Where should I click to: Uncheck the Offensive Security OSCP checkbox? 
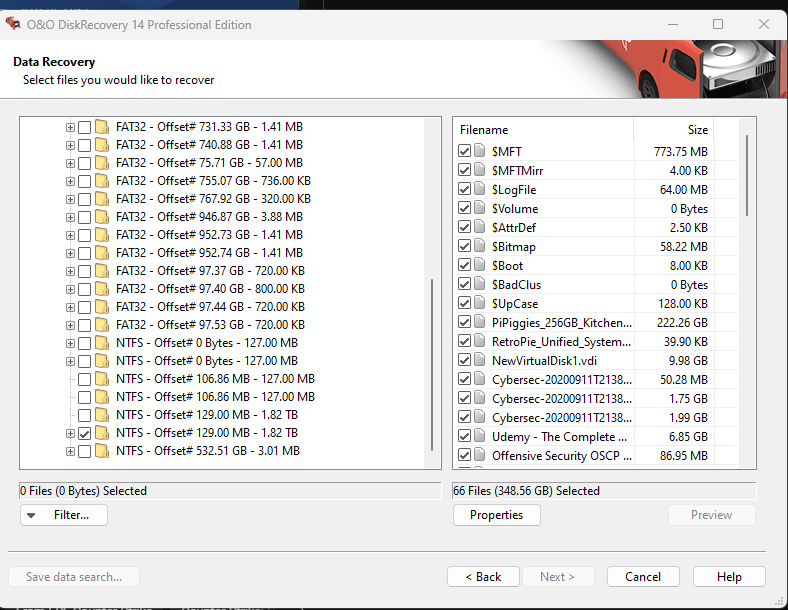[464, 455]
